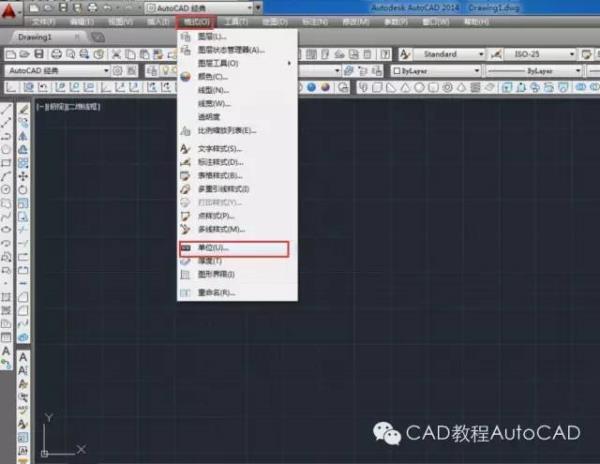The image size is (600, 464).
Task: Open the 文件(F) menu
Action: coord(44,22)
